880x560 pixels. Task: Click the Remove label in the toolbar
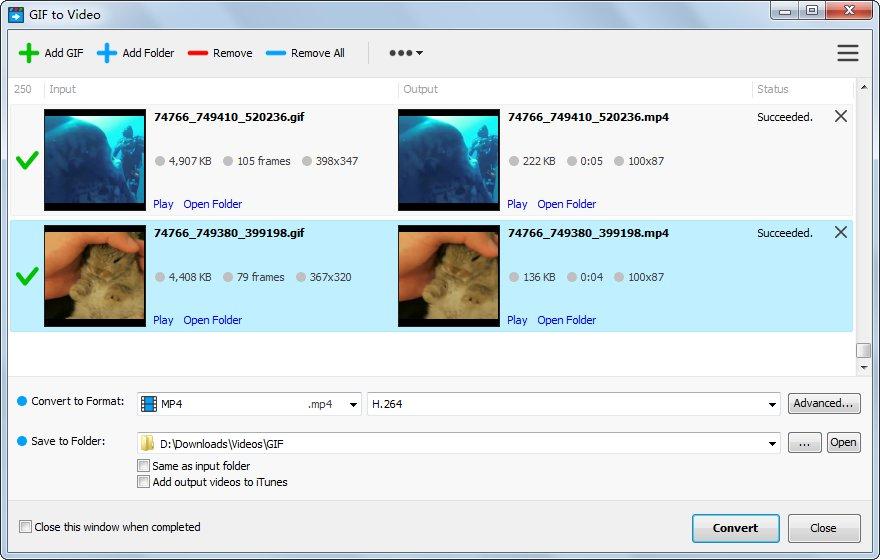(232, 53)
